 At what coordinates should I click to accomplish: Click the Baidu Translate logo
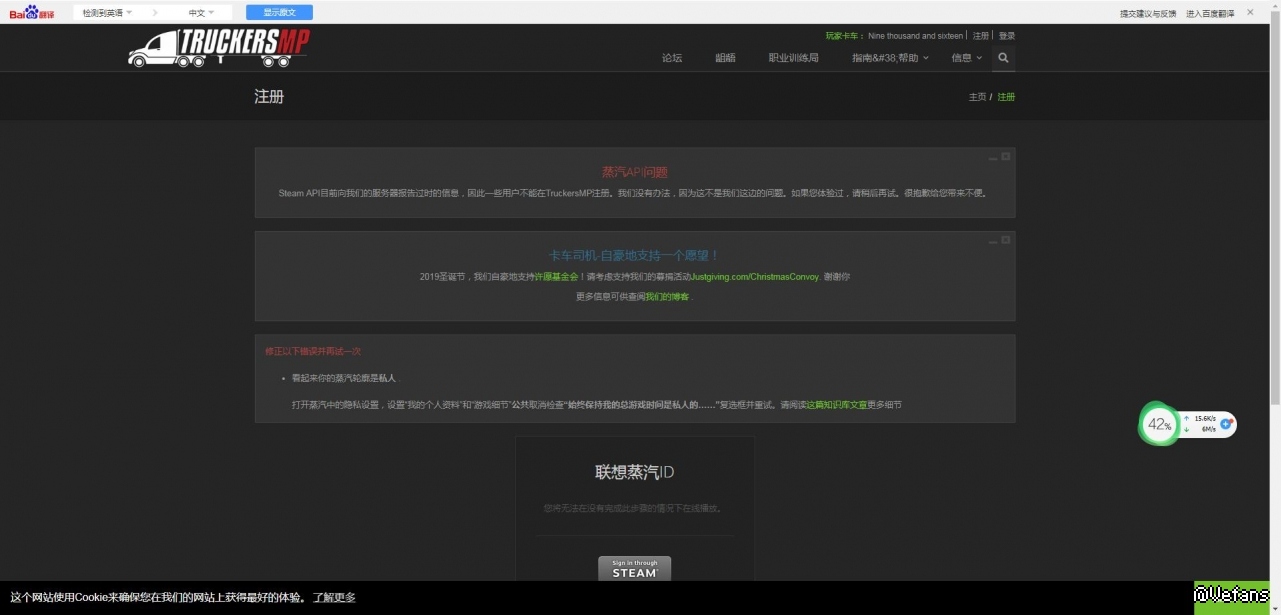pos(32,13)
